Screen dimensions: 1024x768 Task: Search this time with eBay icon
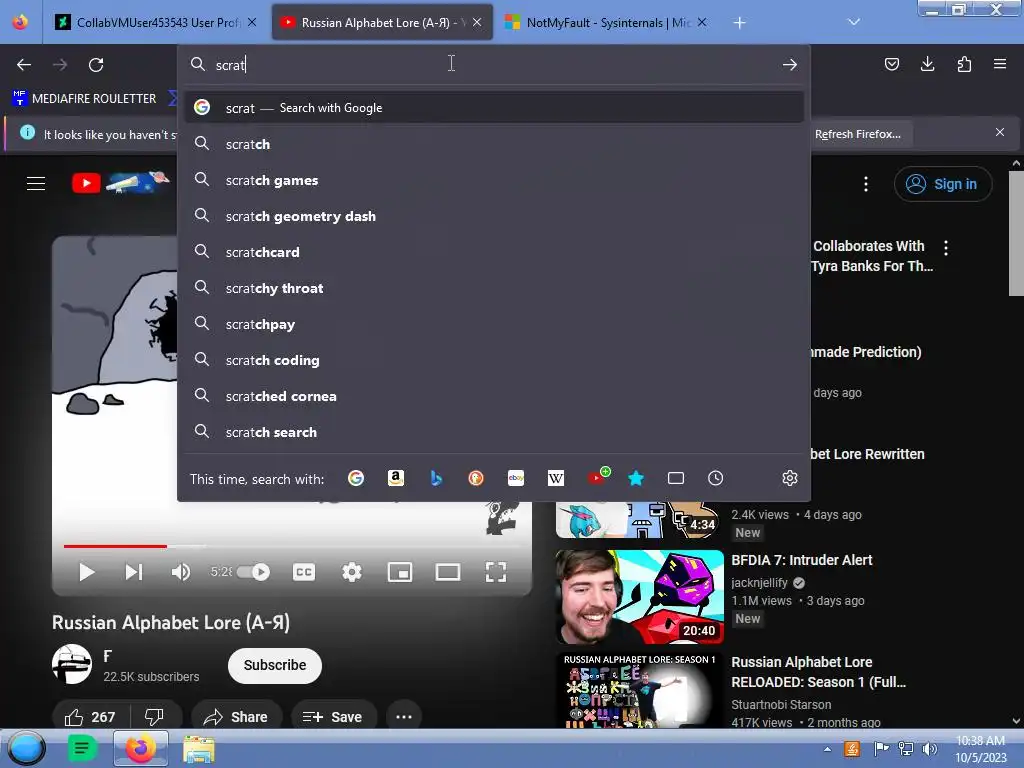coord(516,478)
